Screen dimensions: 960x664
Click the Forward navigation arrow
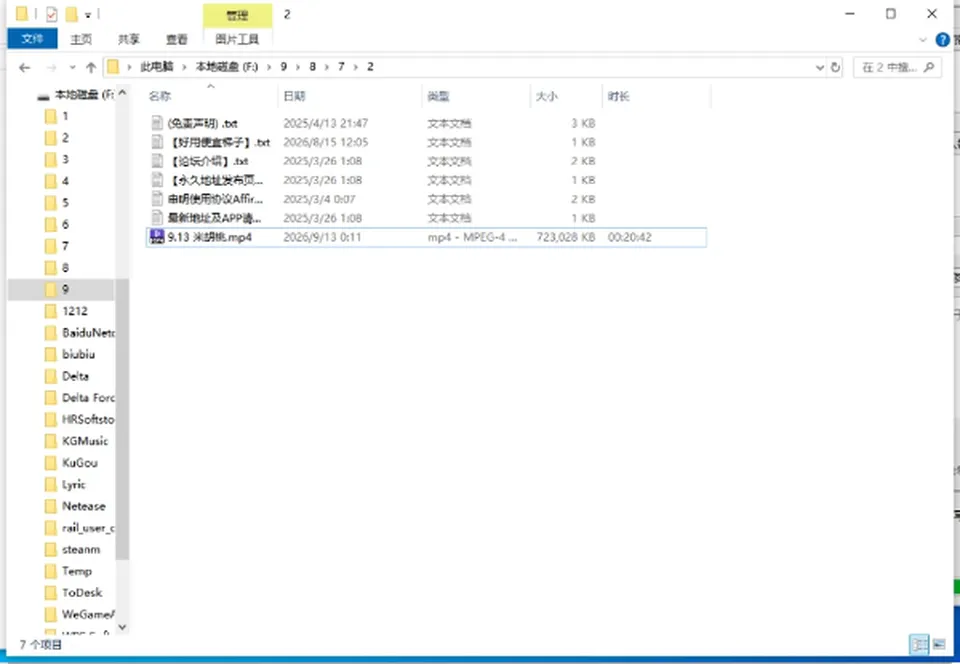pyautogui.click(x=51, y=67)
